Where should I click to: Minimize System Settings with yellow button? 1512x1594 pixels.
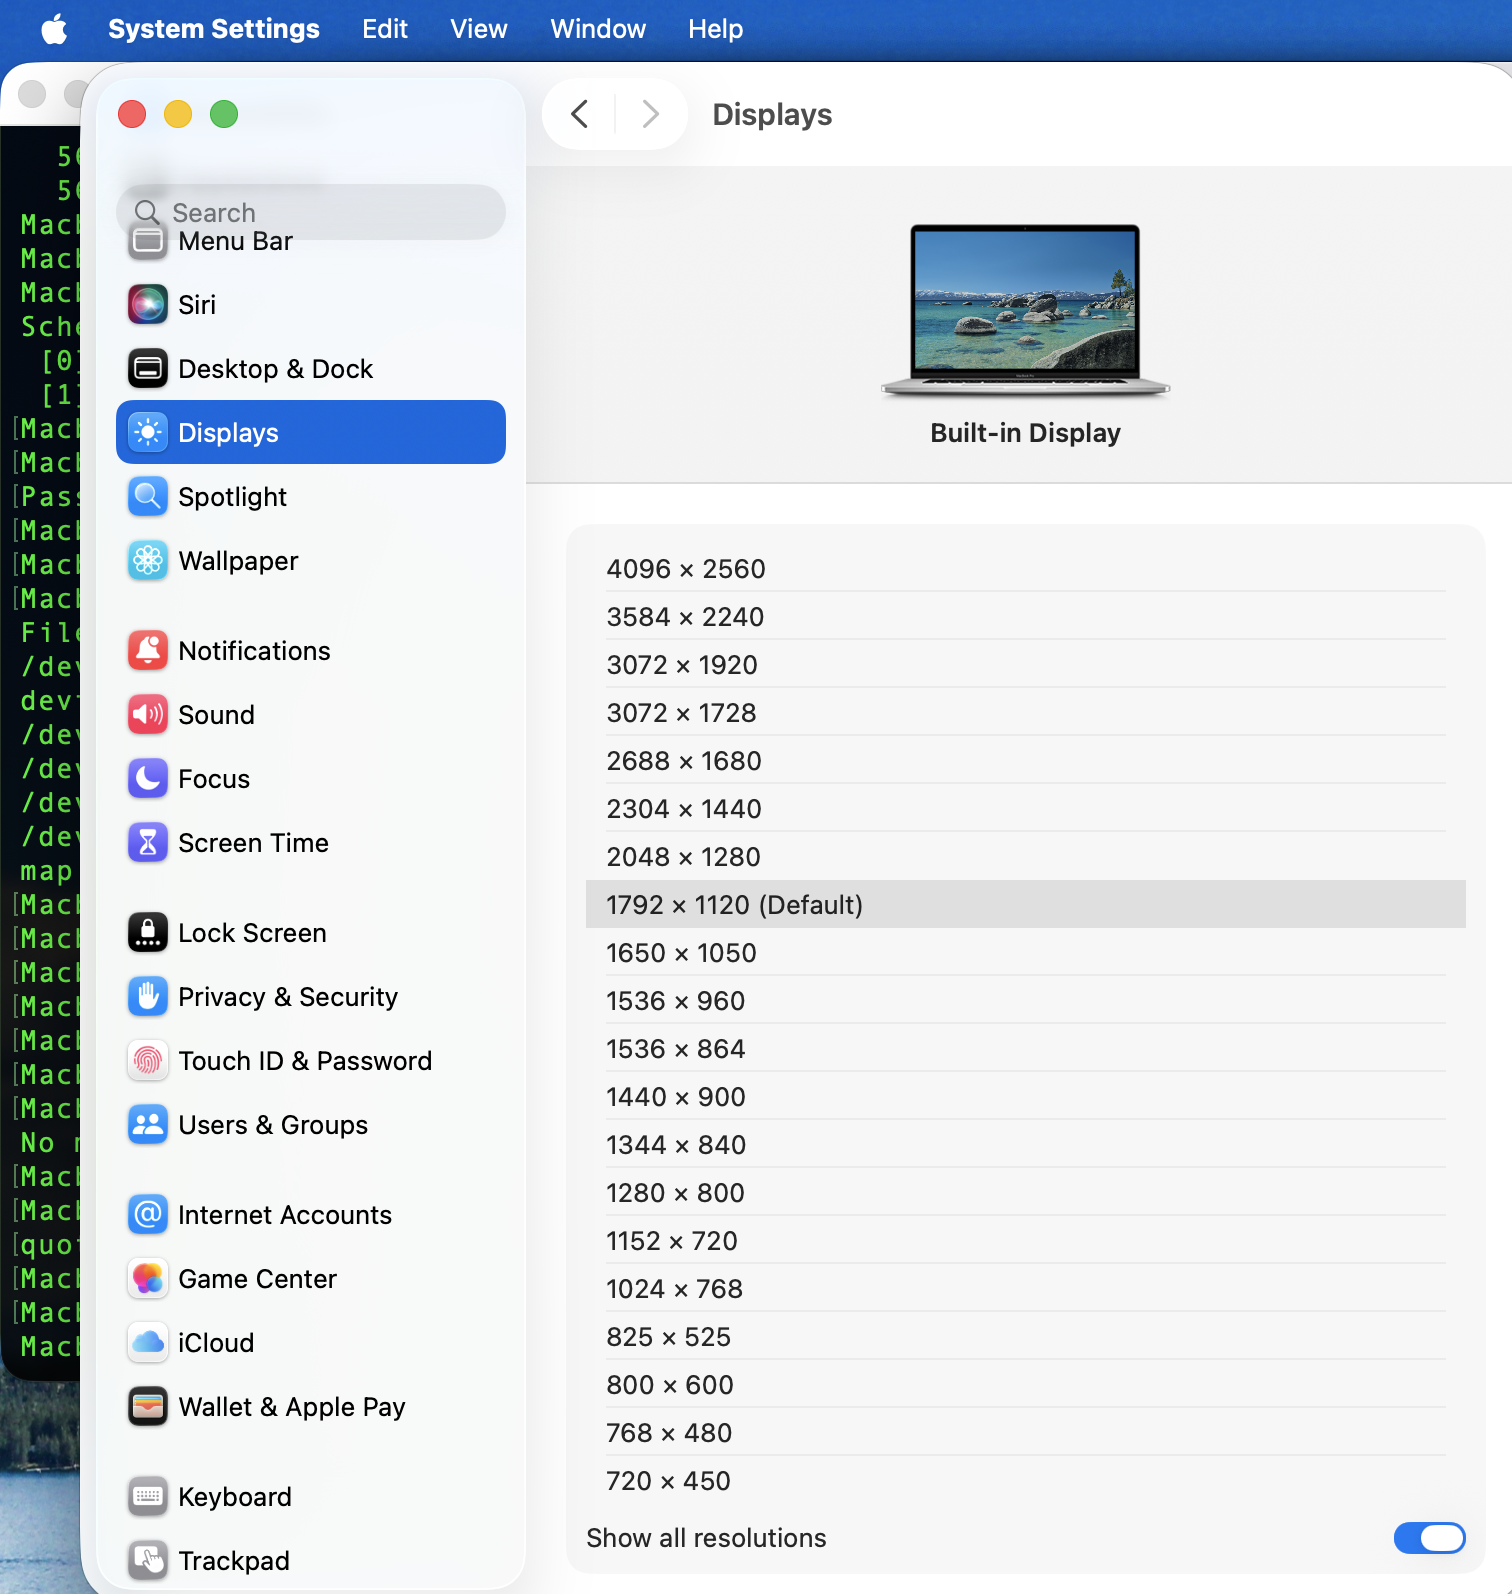tap(178, 114)
